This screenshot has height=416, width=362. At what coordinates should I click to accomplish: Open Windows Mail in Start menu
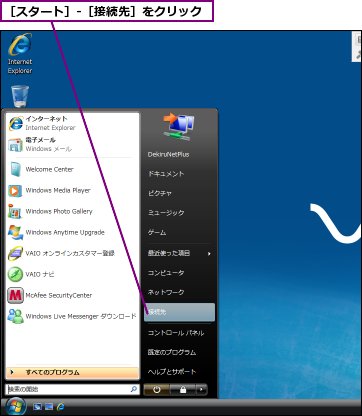pyautogui.click(x=72, y=144)
